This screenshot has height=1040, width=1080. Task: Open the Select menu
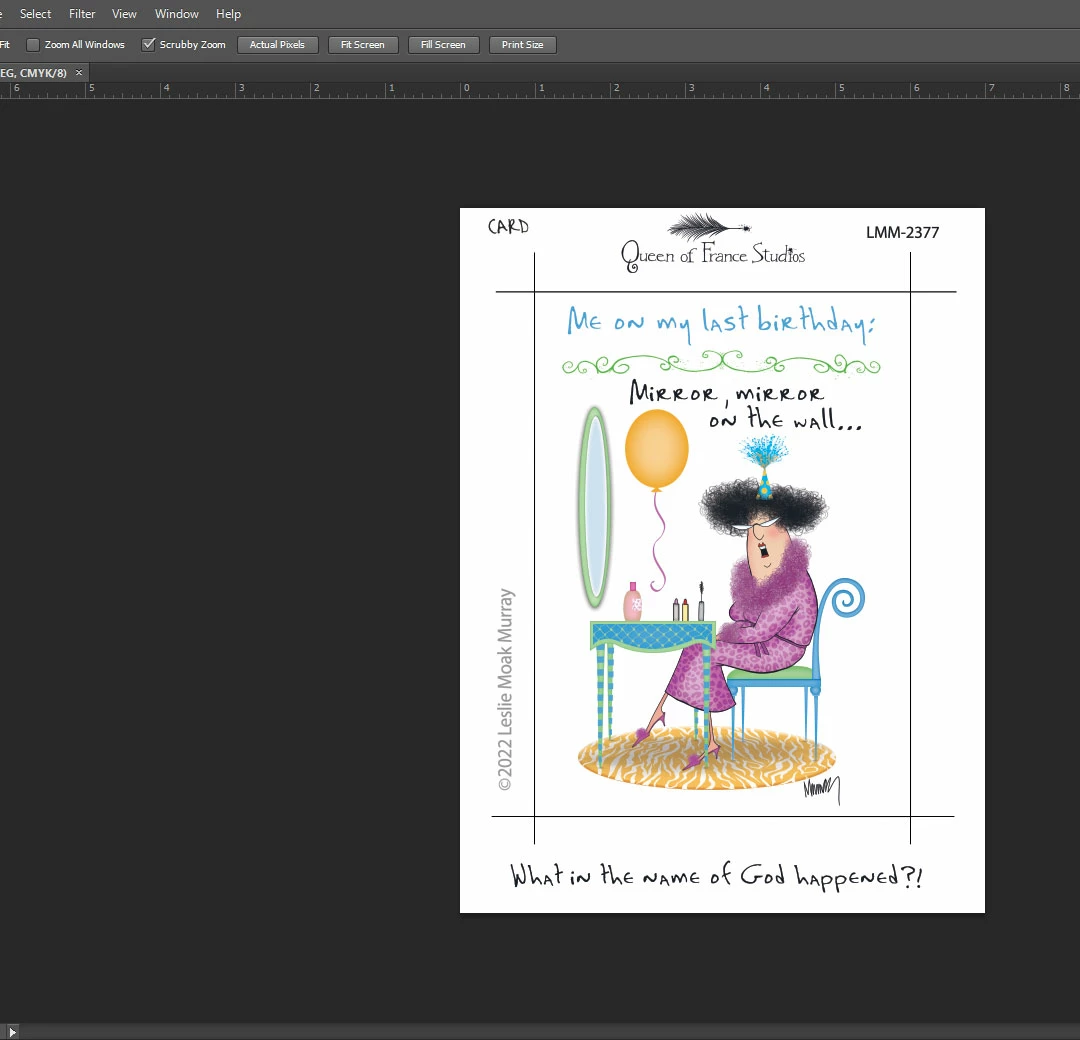tap(35, 14)
